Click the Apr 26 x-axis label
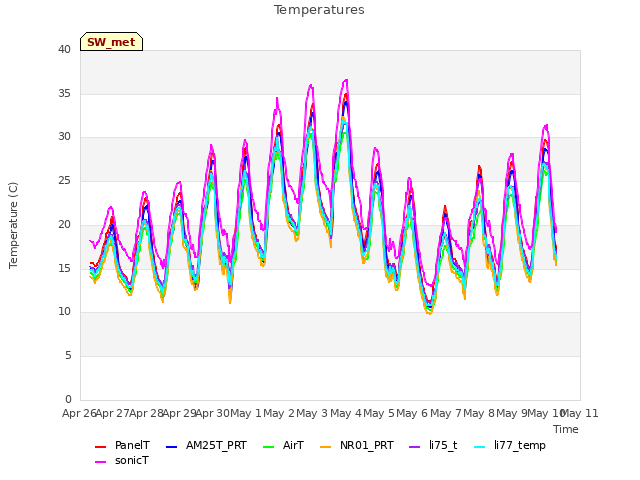Image resolution: width=640 pixels, height=480 pixels. [x=79, y=413]
